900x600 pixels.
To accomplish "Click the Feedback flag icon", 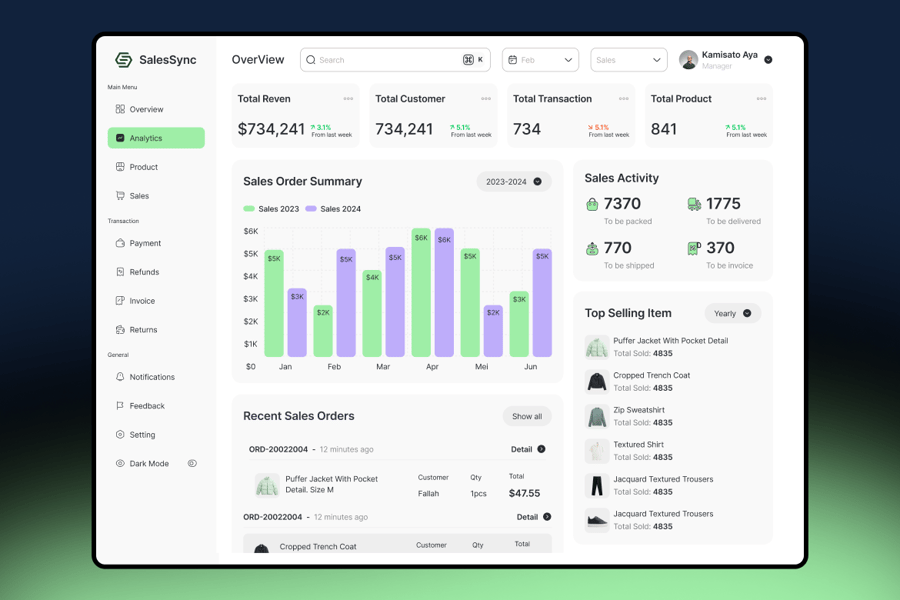I will point(120,405).
